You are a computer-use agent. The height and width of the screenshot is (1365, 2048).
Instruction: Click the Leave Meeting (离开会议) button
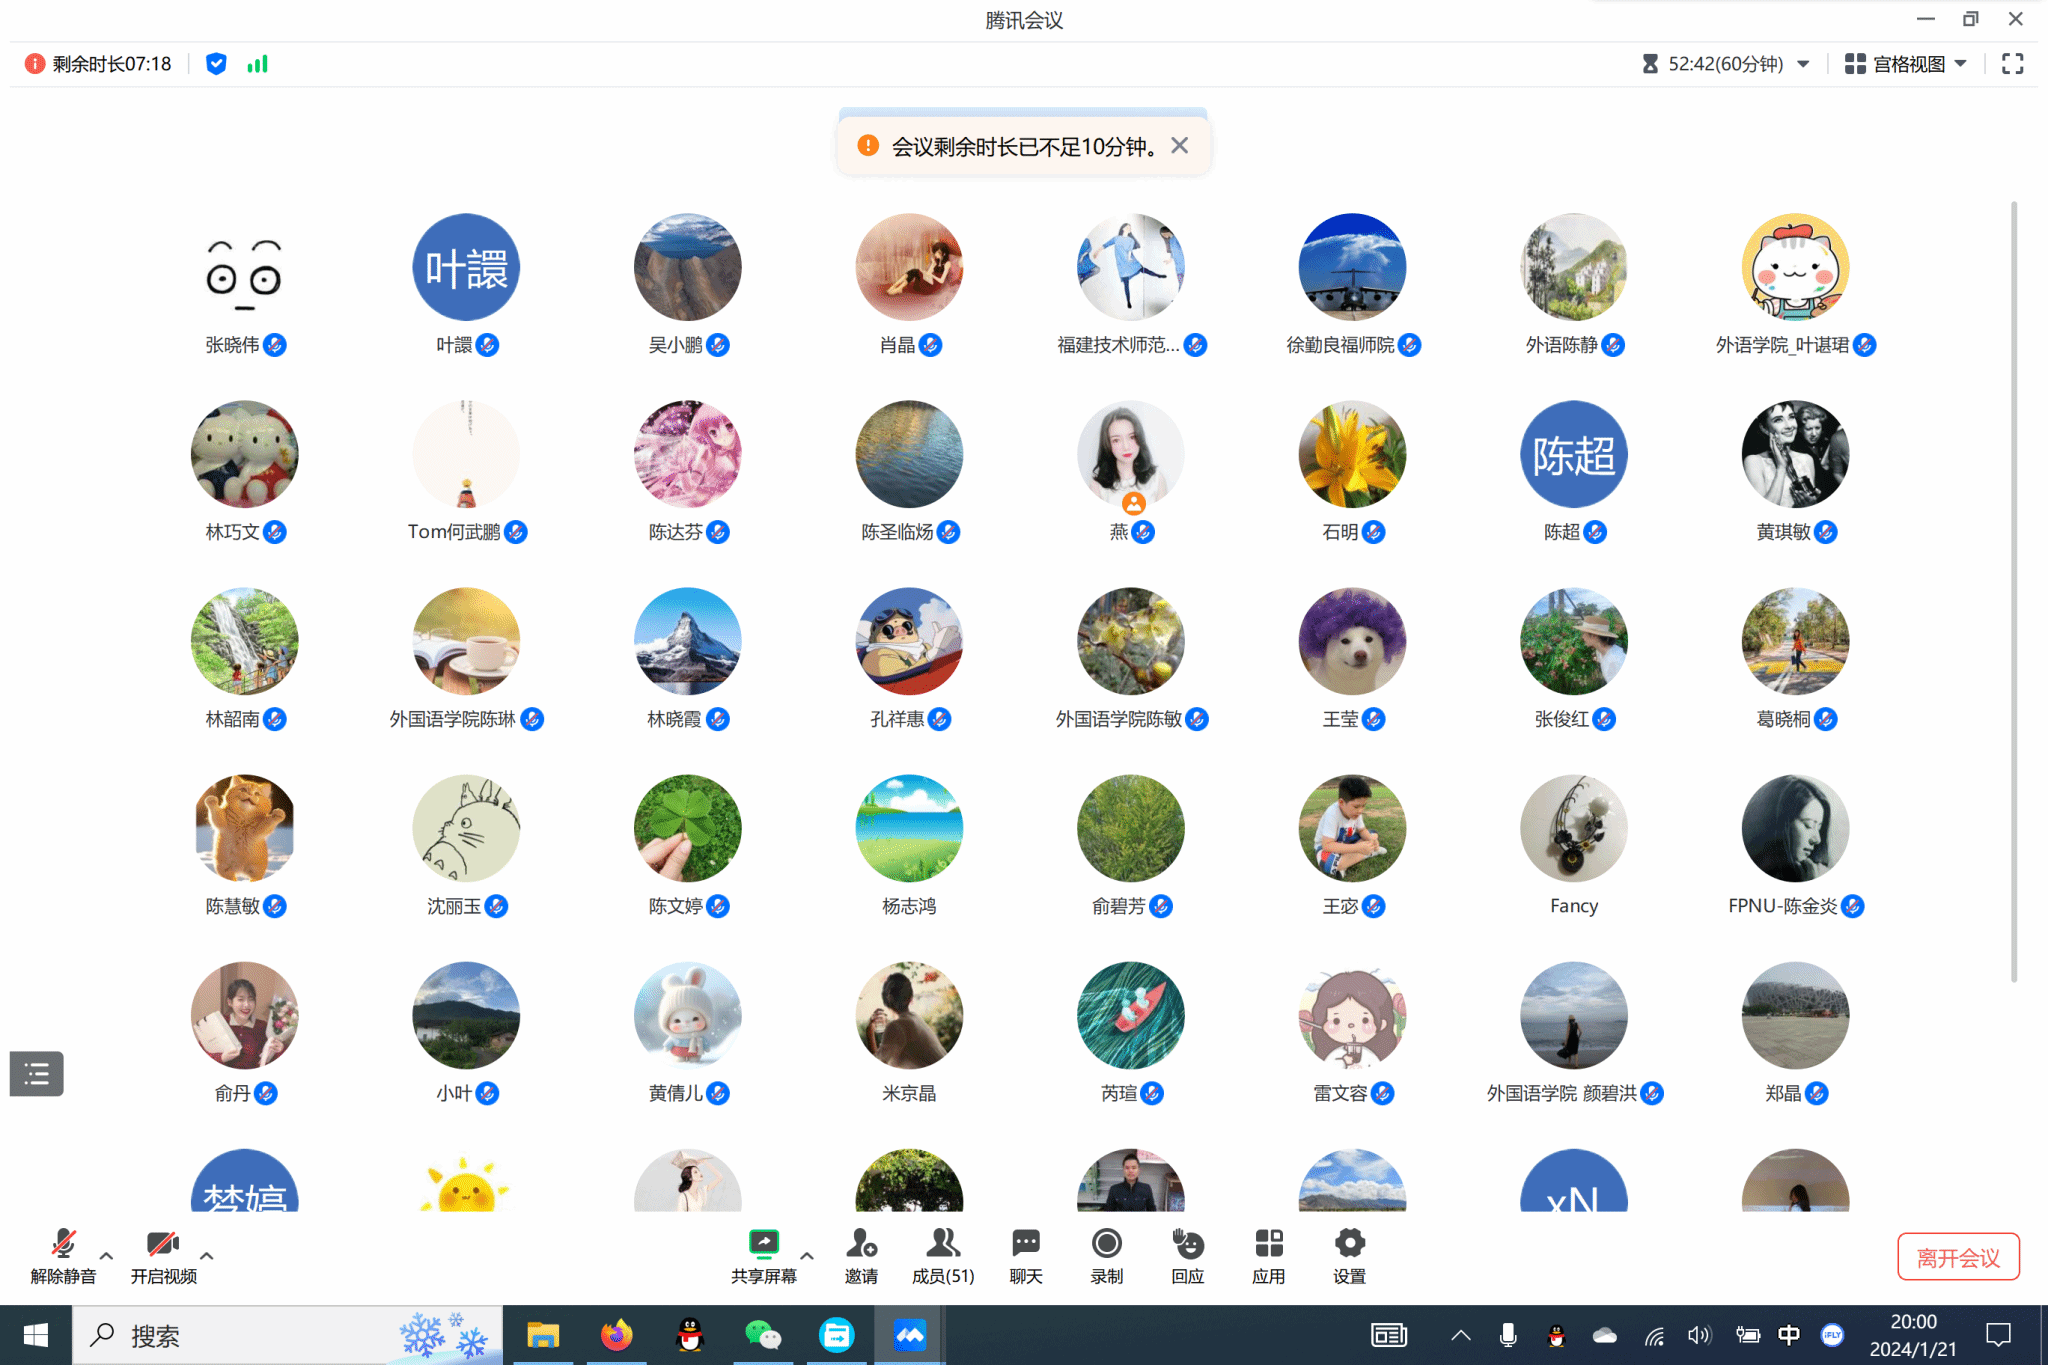pos(1957,1257)
